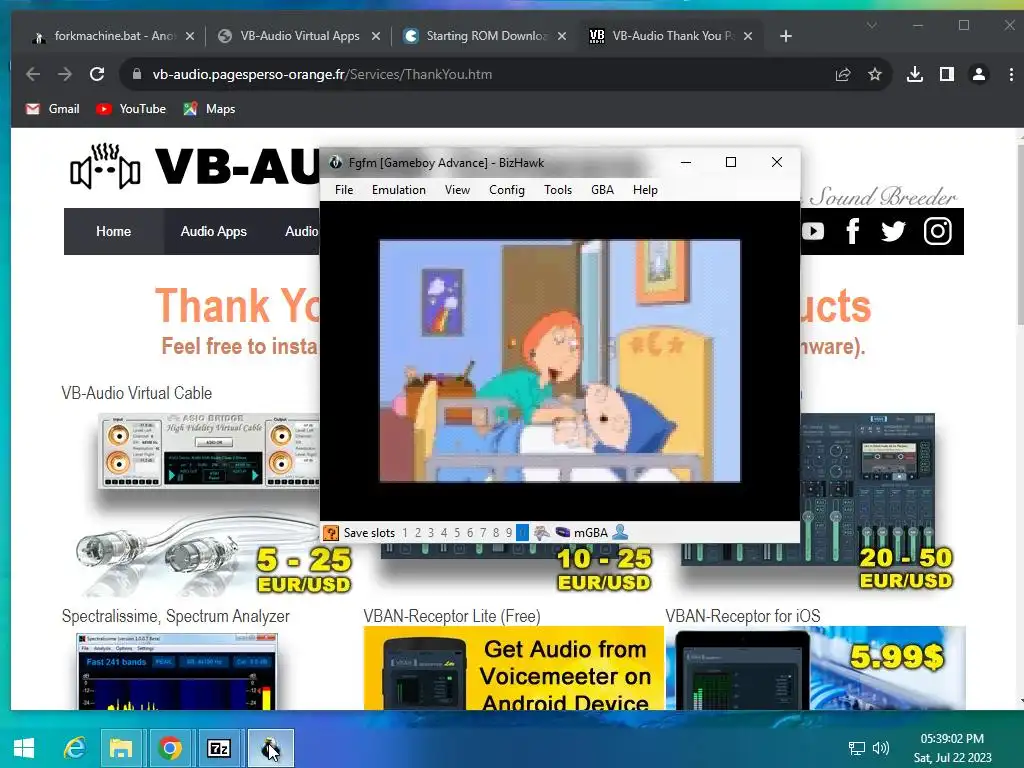Select save slot 2 in BizHawk
1024x768 pixels.
[x=418, y=533]
